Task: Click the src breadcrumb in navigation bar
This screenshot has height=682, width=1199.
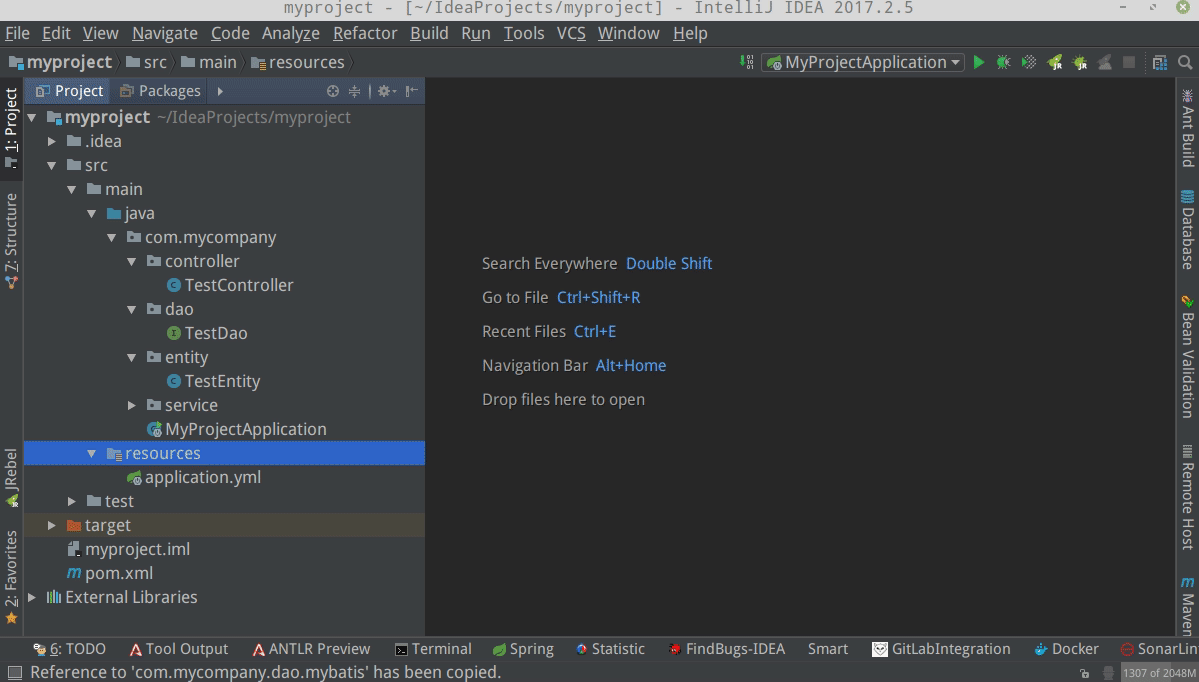Action: pos(146,63)
